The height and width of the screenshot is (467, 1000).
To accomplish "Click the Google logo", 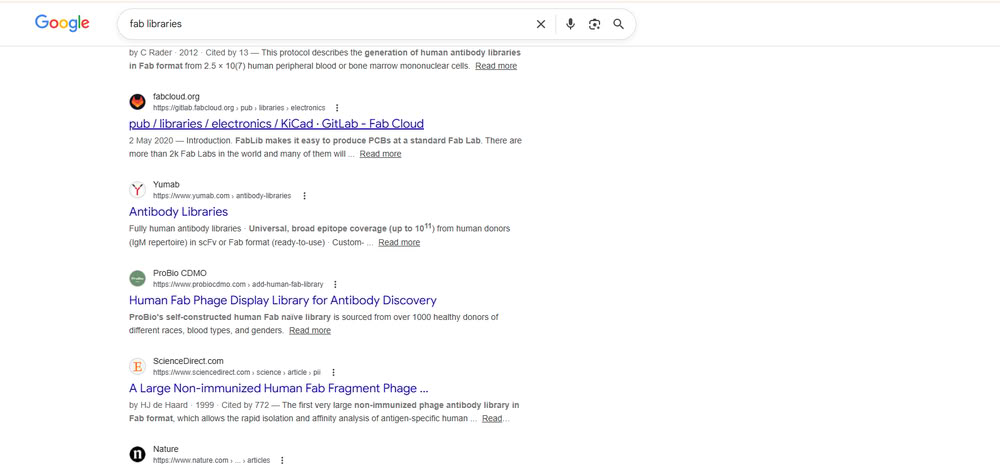I will pos(62,24).
